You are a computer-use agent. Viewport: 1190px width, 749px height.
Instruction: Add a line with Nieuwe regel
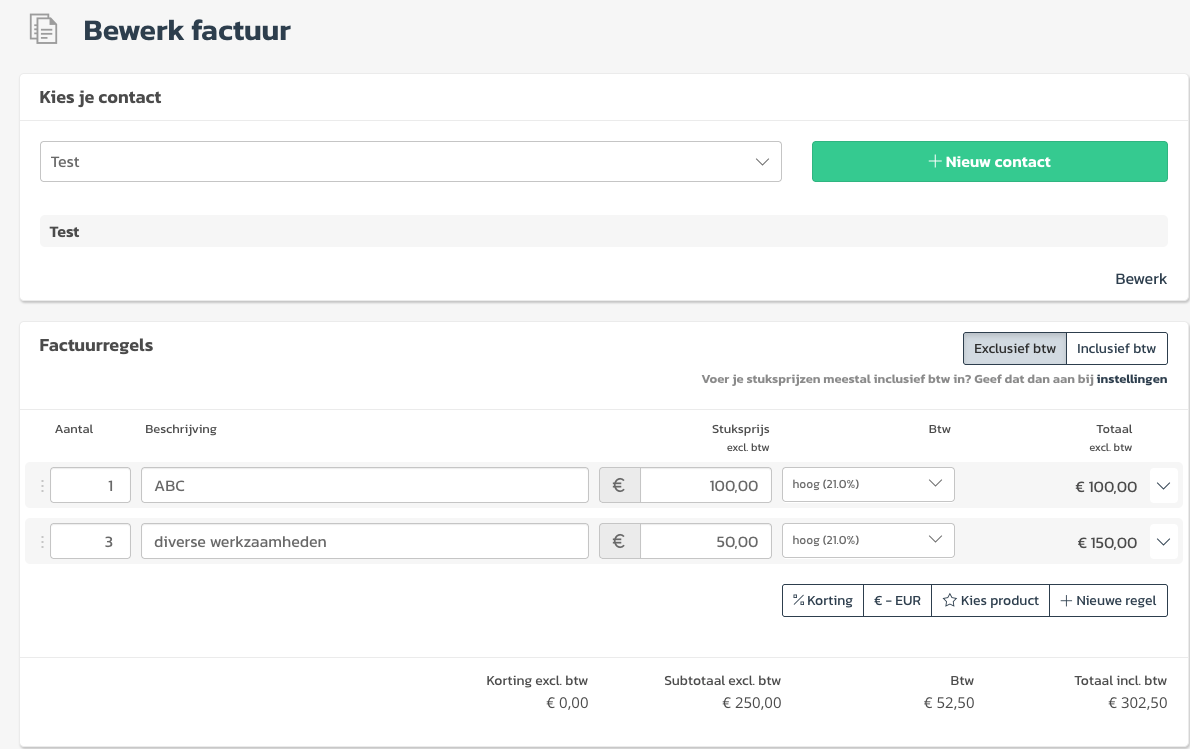tap(1108, 601)
